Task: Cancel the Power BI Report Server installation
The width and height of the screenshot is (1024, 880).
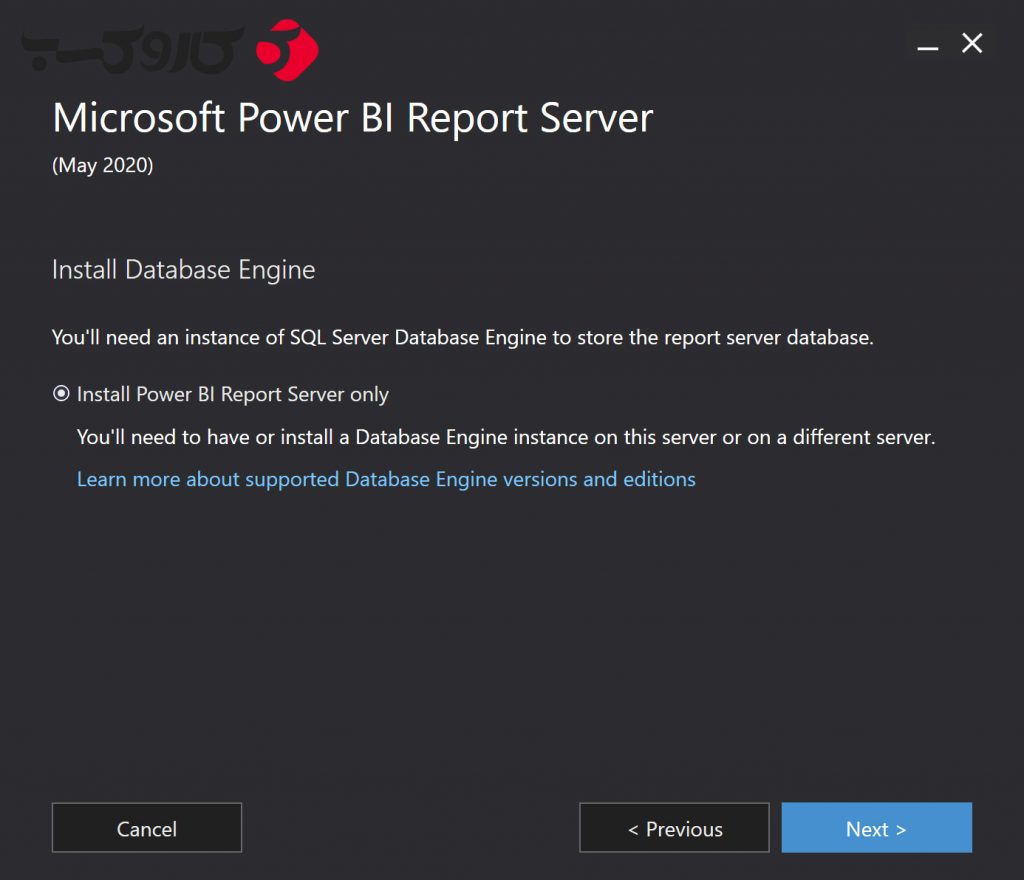Action: point(146,828)
